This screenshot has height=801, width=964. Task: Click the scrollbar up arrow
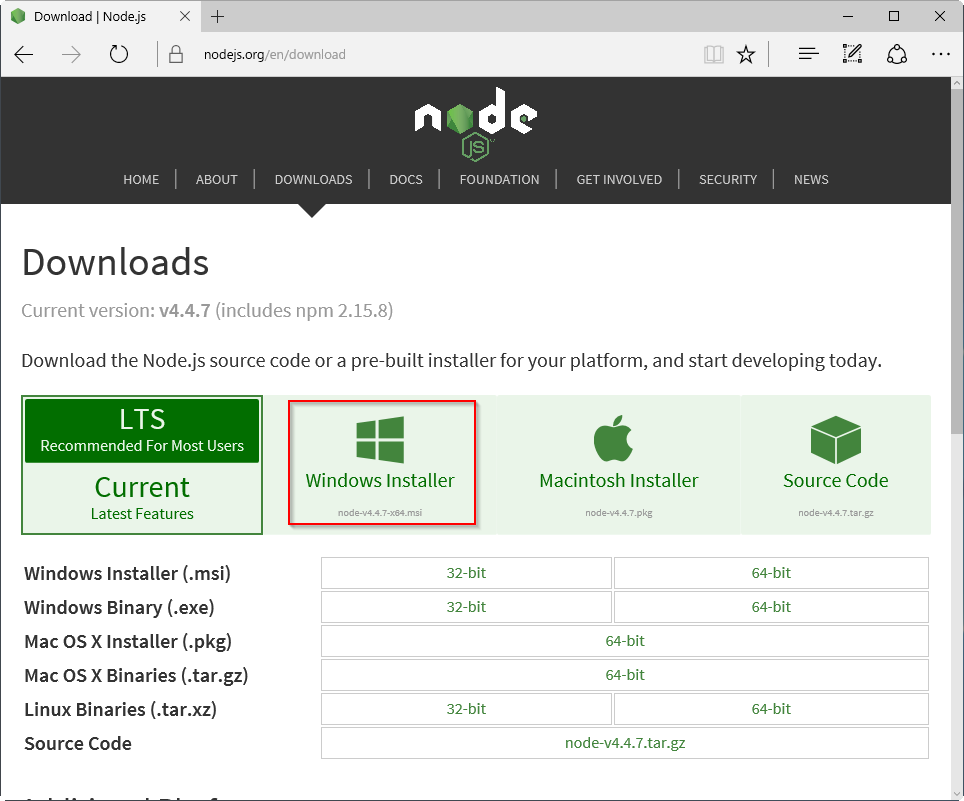[x=957, y=83]
